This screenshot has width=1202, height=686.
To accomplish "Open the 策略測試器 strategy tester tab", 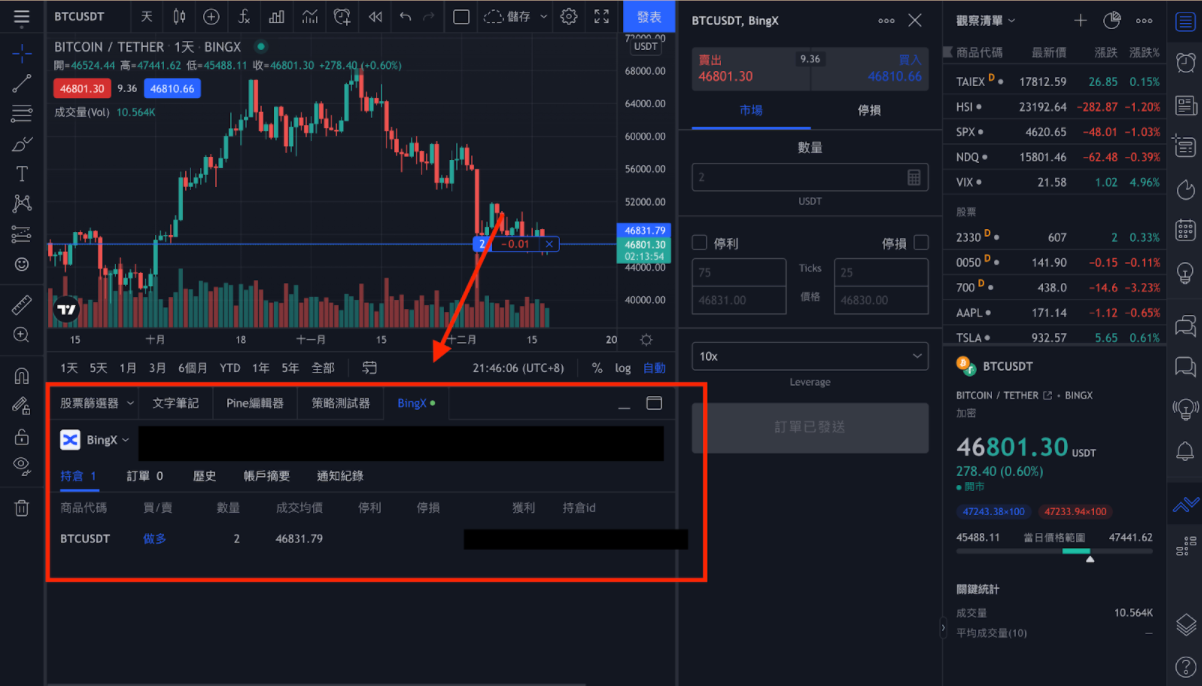I will (341, 403).
